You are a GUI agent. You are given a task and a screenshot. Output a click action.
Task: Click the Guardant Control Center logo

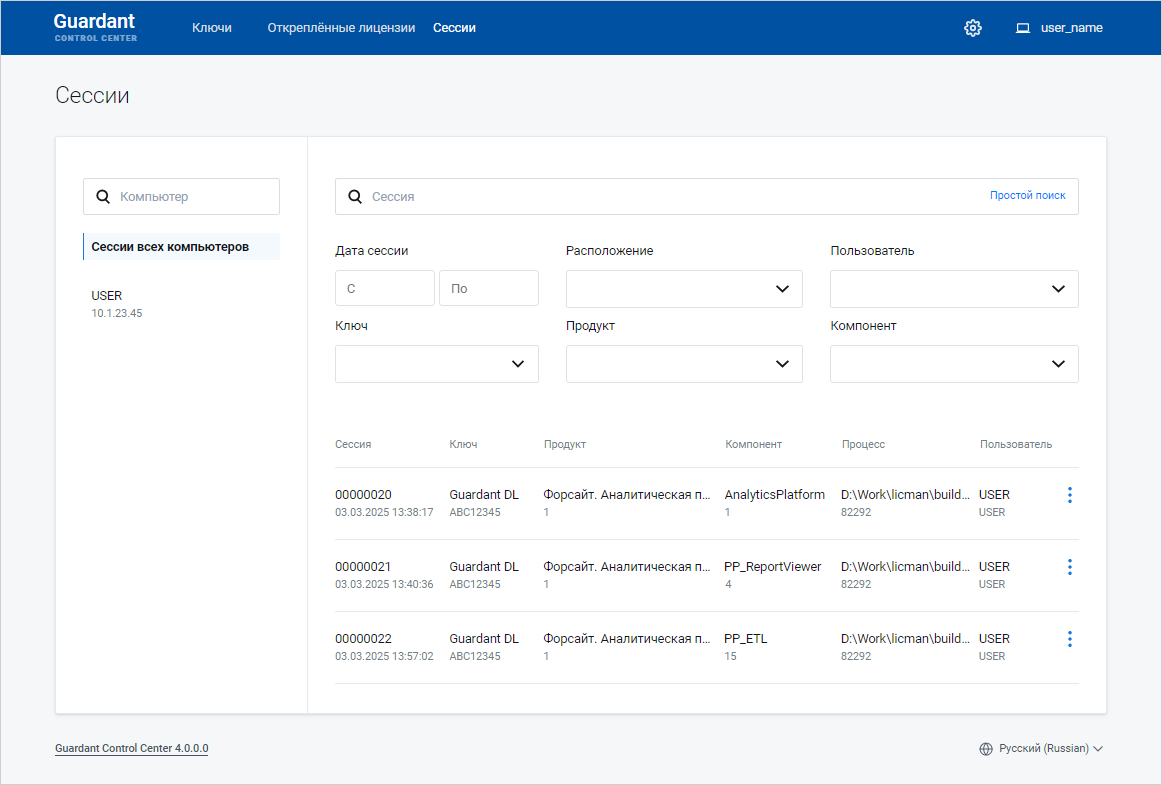click(95, 27)
